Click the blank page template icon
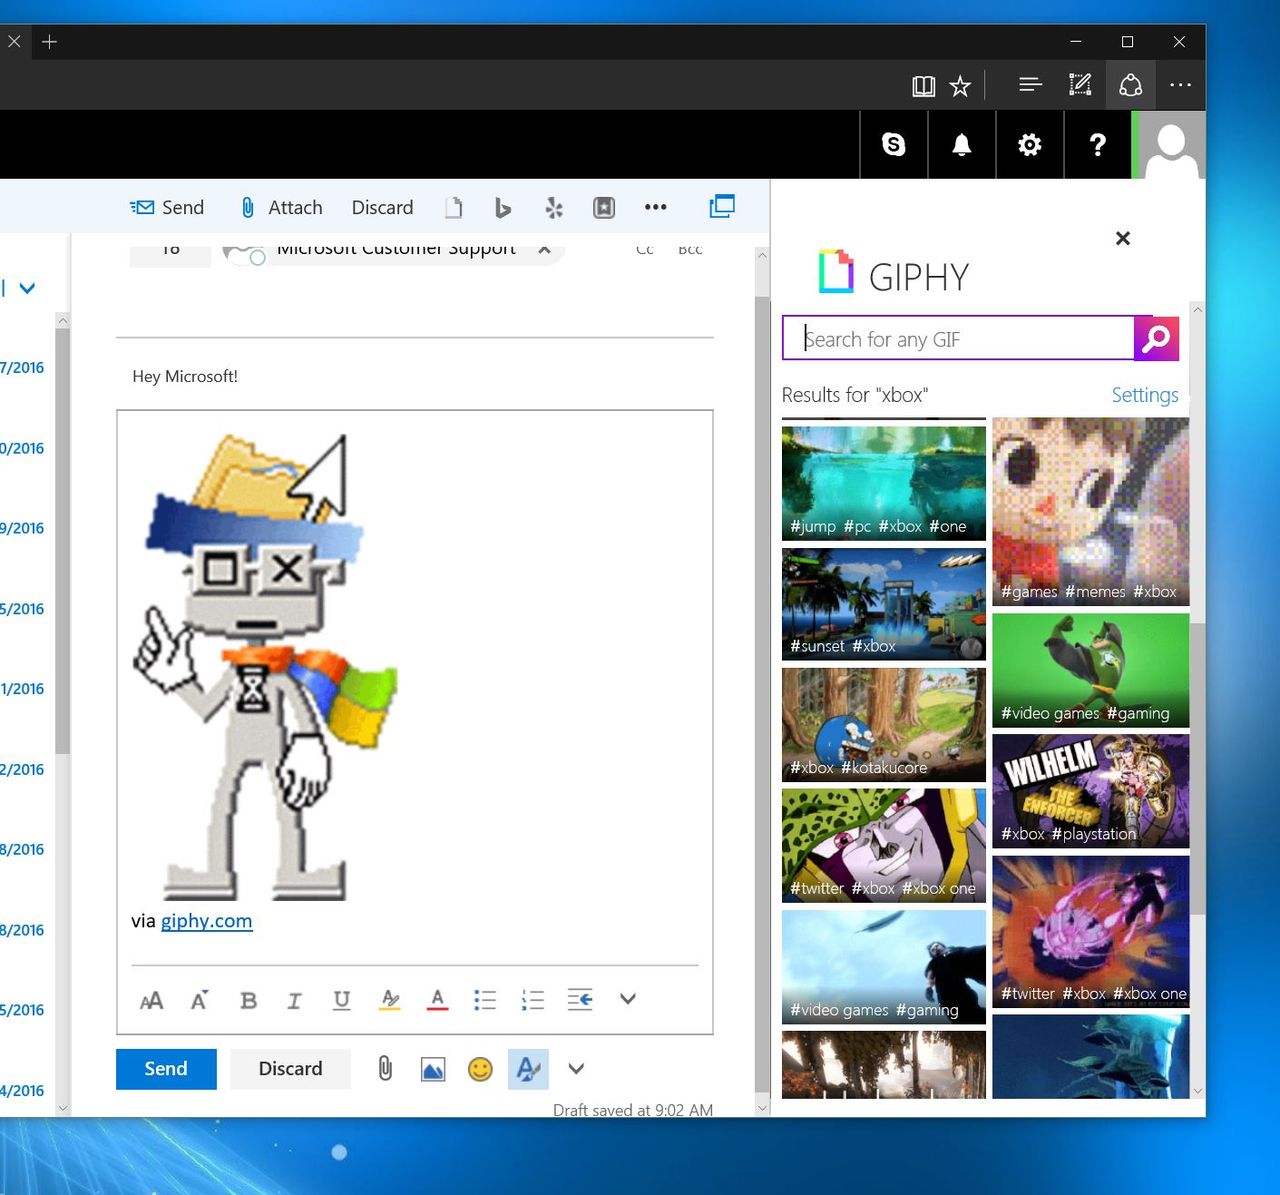The height and width of the screenshot is (1195, 1280). 454,207
